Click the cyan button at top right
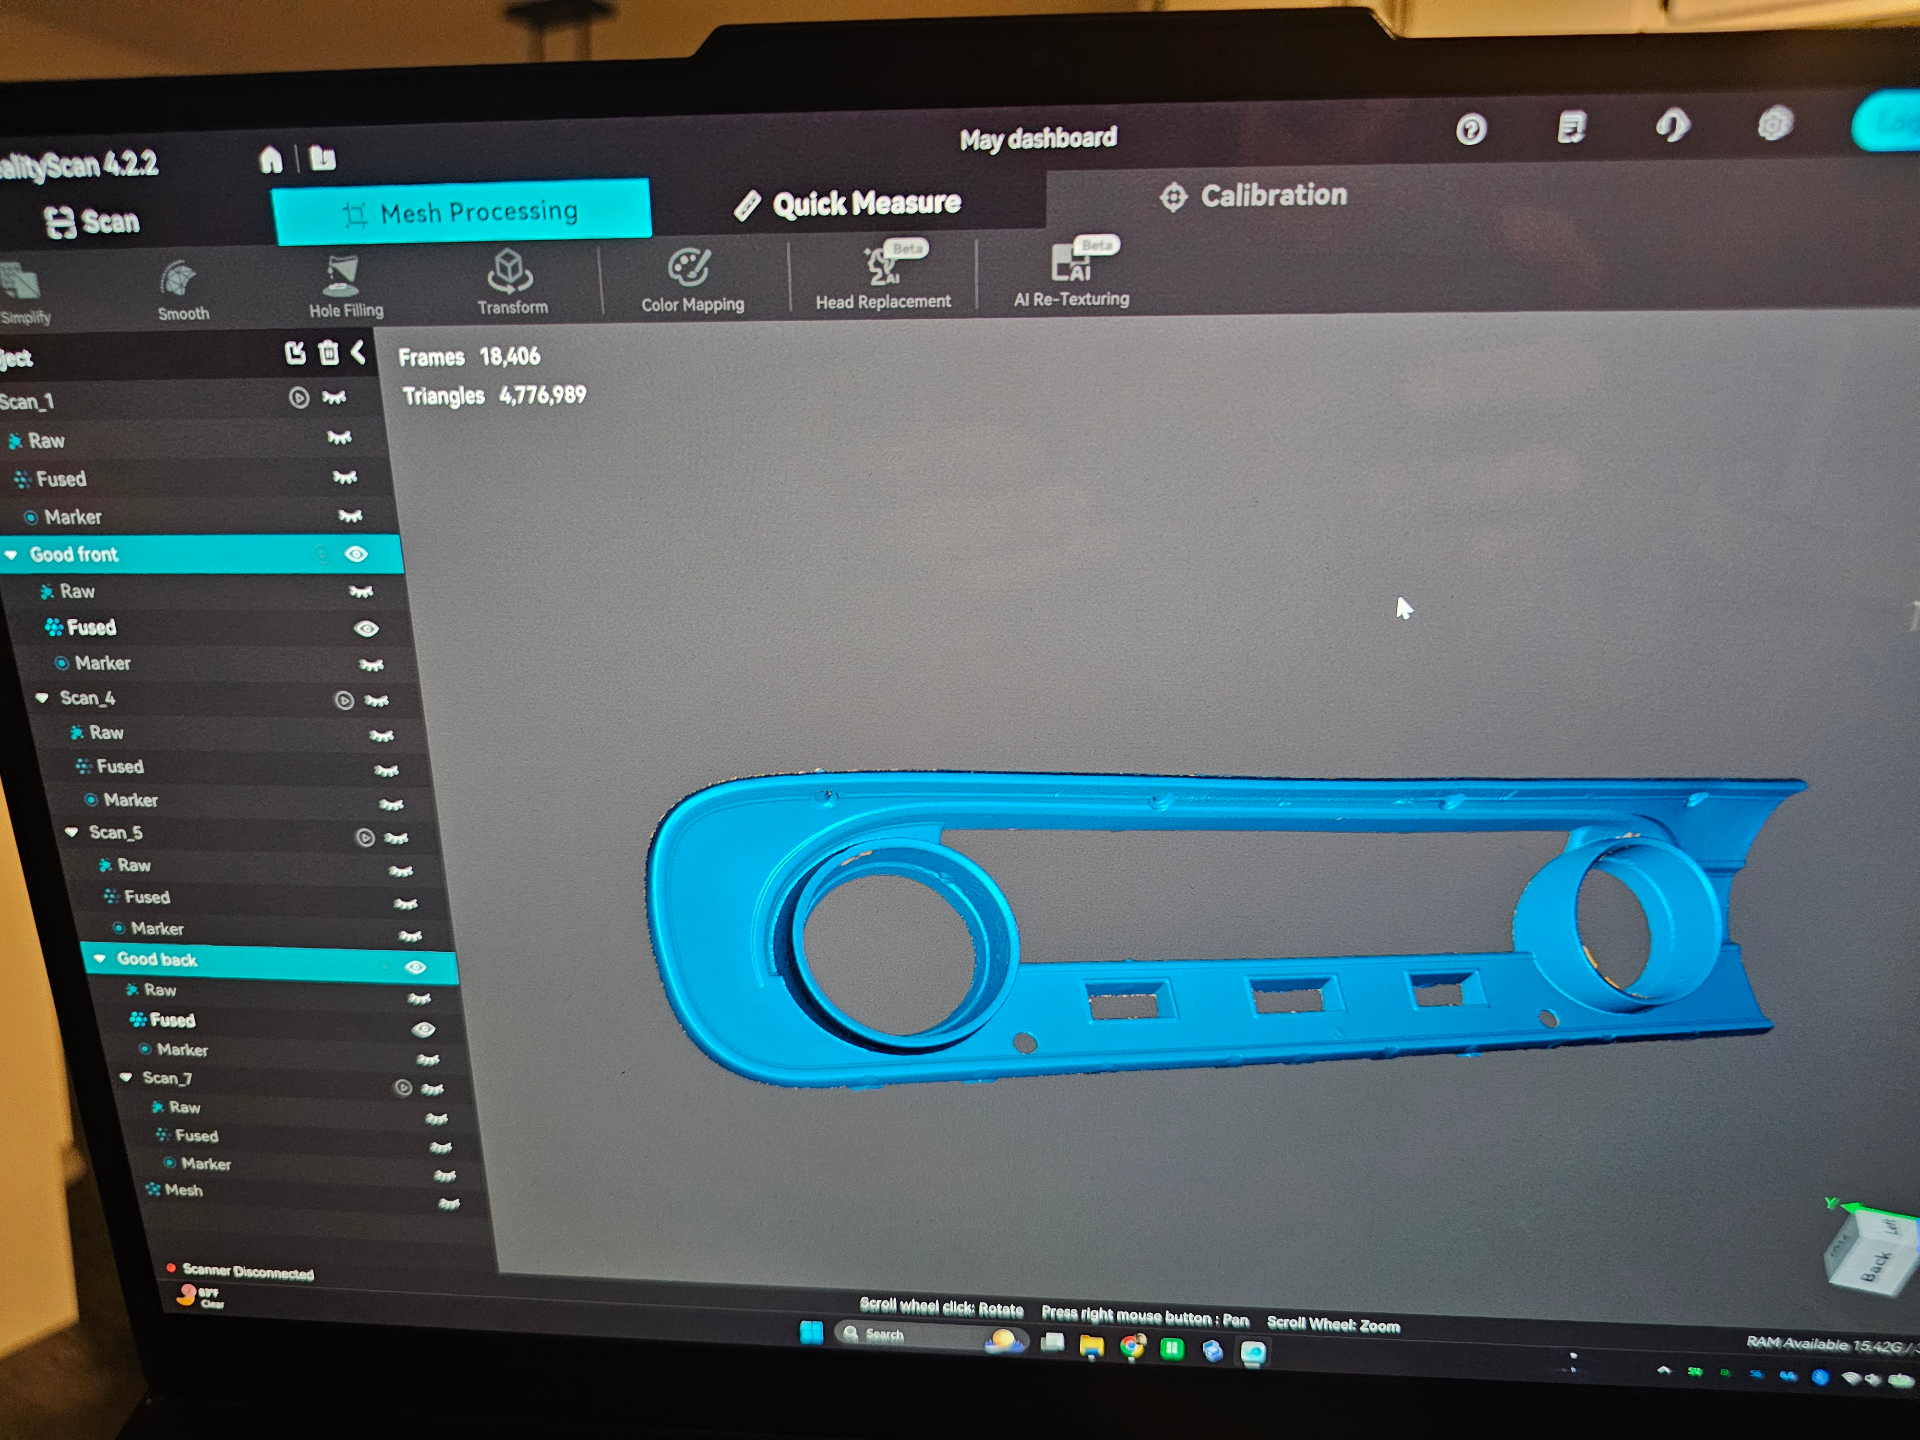 (1886, 121)
